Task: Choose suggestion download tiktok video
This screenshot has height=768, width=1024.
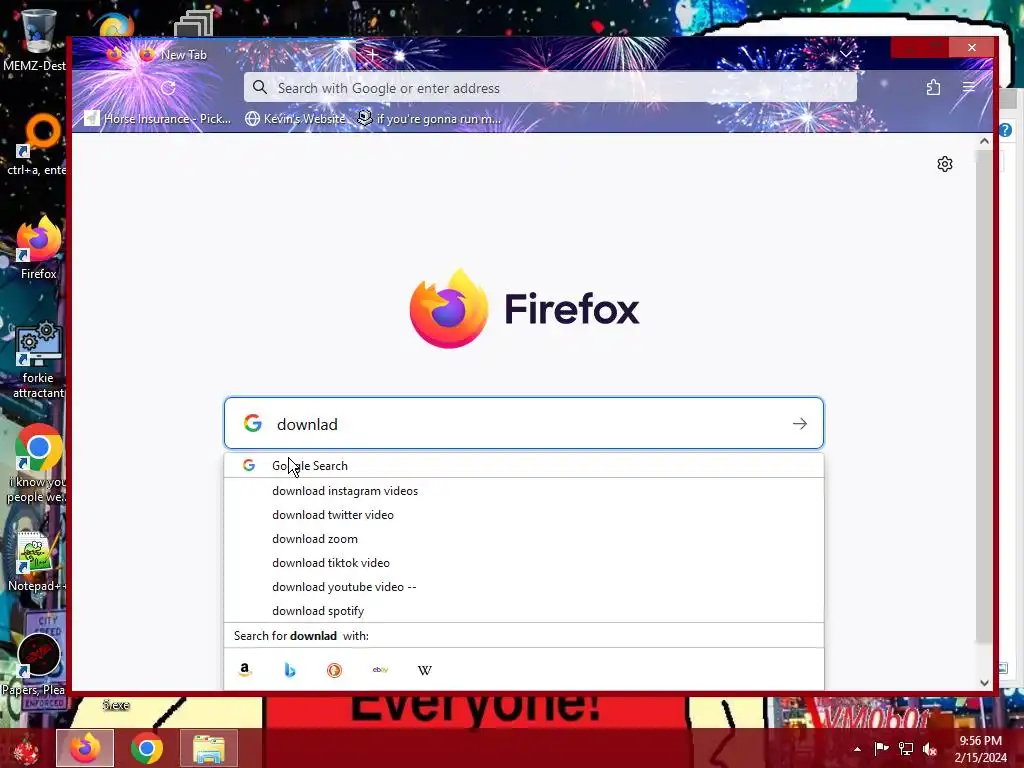Action: coord(524,563)
